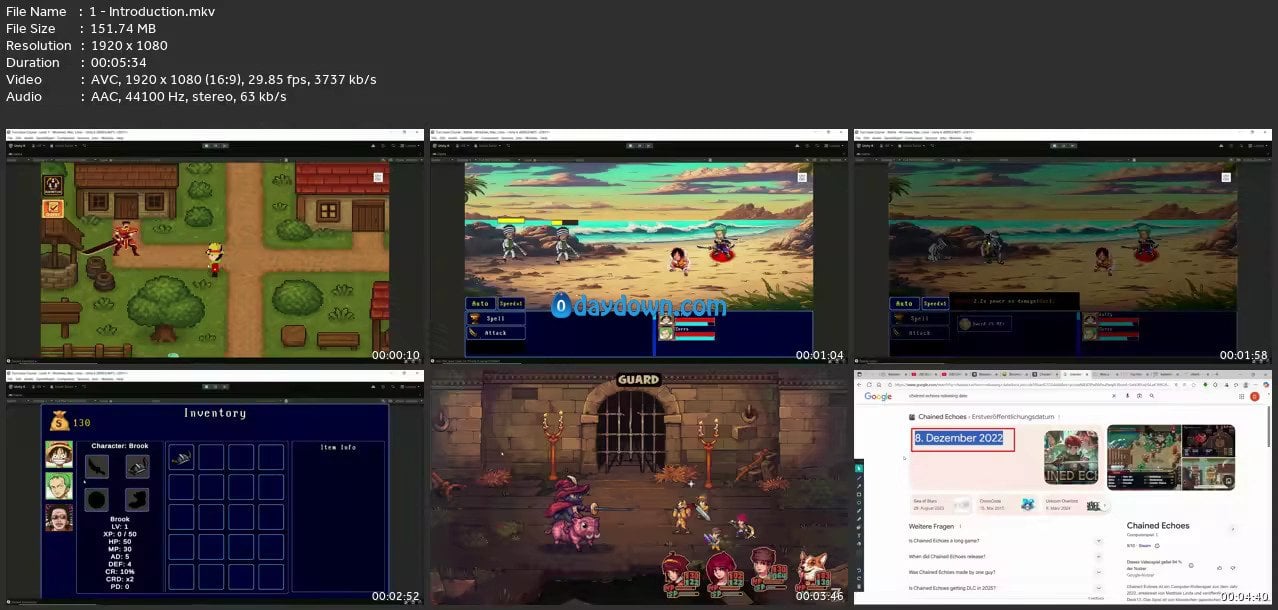Click Speed×1 button in the 00:01:58 frame
The height and width of the screenshot is (610, 1278).
point(935,303)
